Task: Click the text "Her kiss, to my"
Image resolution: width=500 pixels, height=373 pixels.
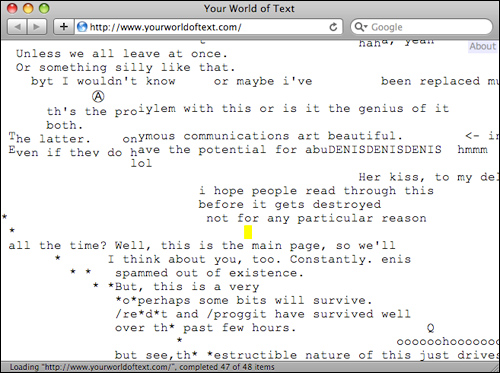Action: (415, 177)
